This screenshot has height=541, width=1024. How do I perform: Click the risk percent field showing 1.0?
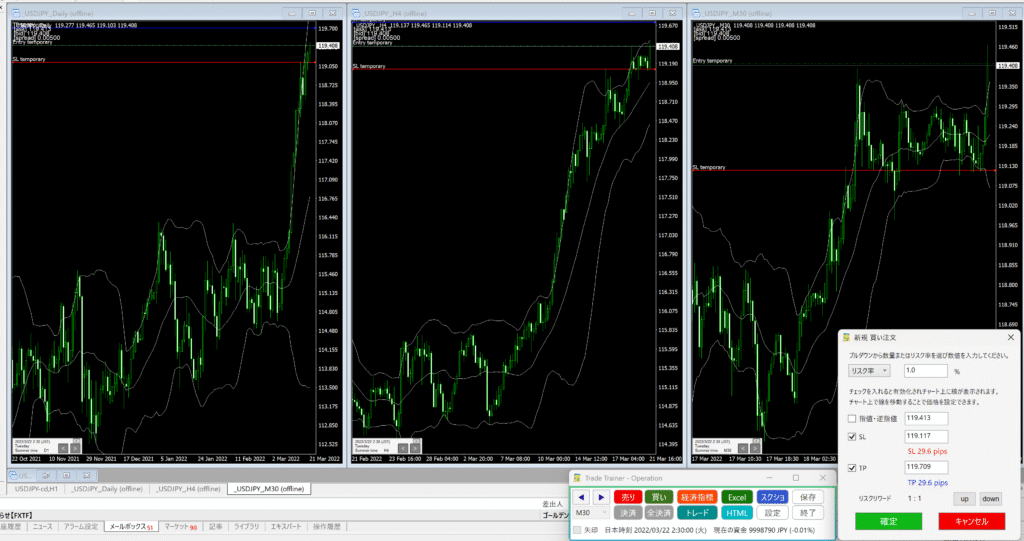click(925, 370)
